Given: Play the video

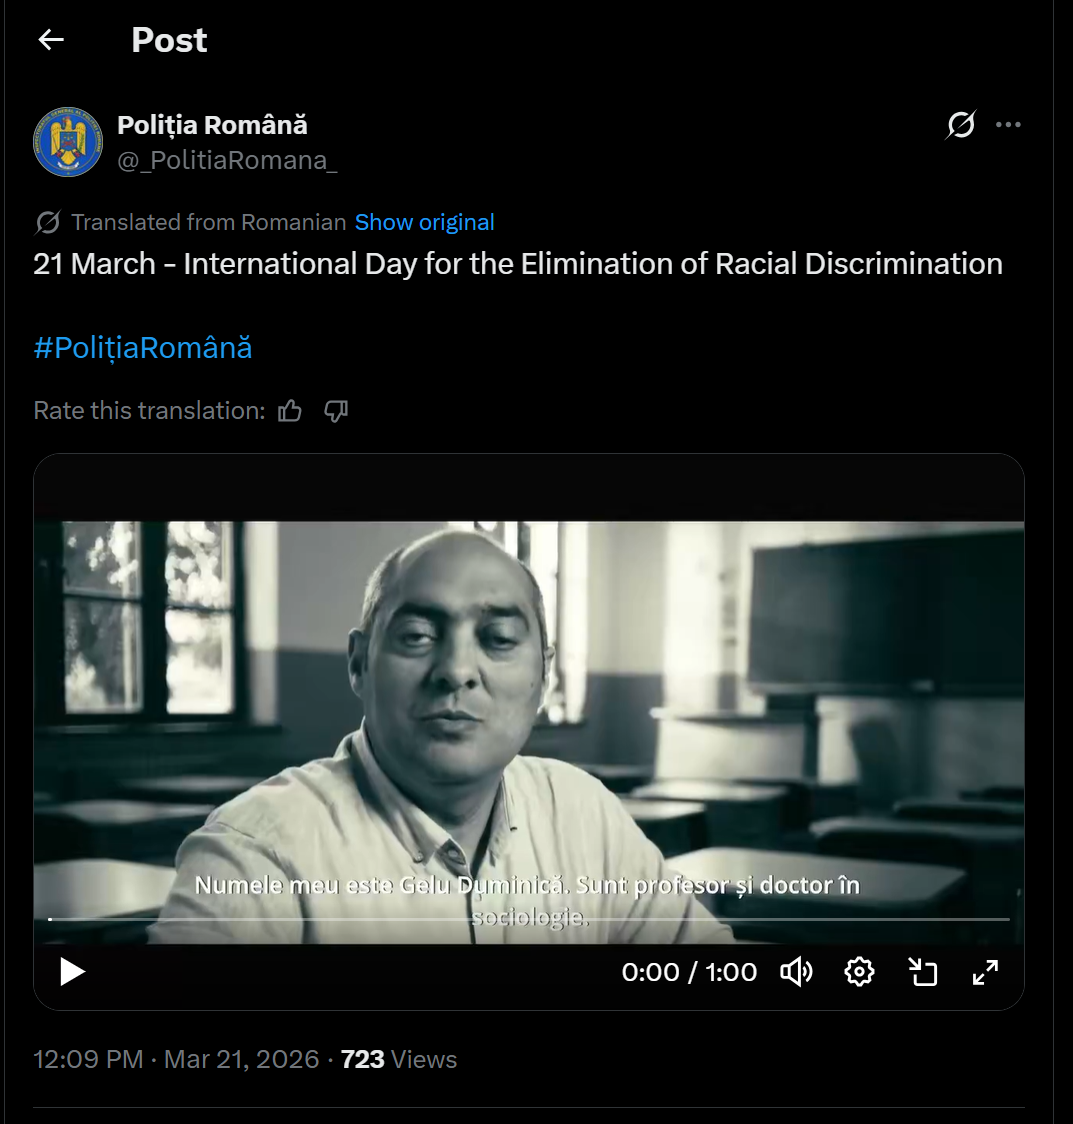Looking at the screenshot, I should (72, 971).
